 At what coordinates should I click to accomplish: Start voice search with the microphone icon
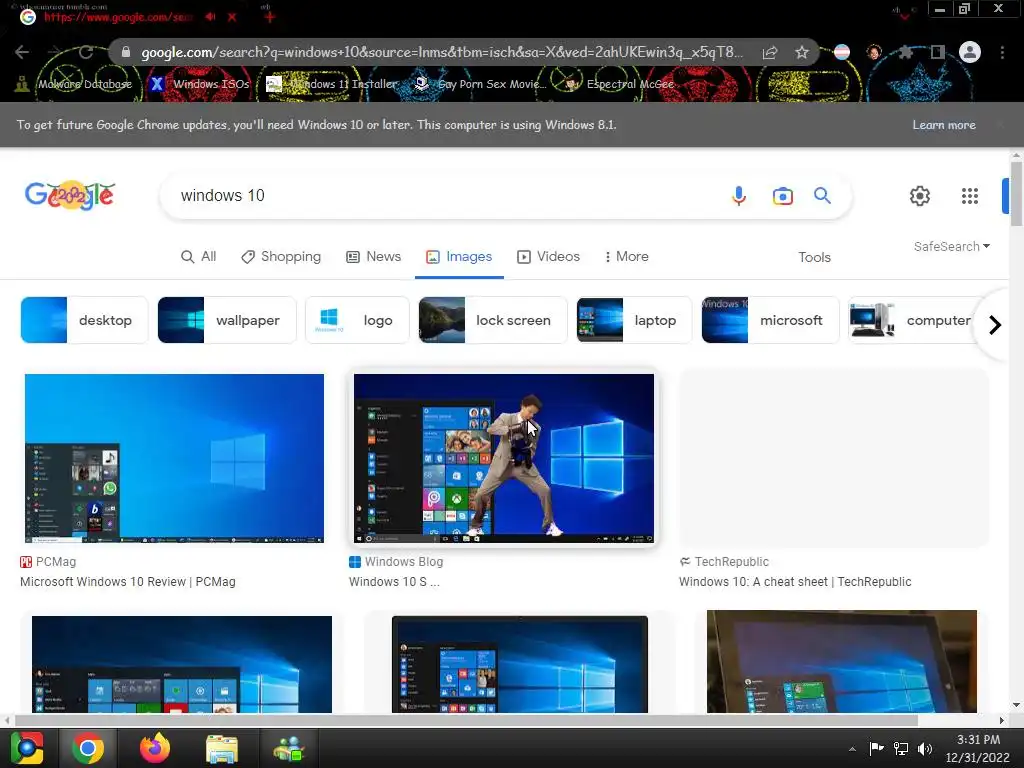tap(739, 195)
